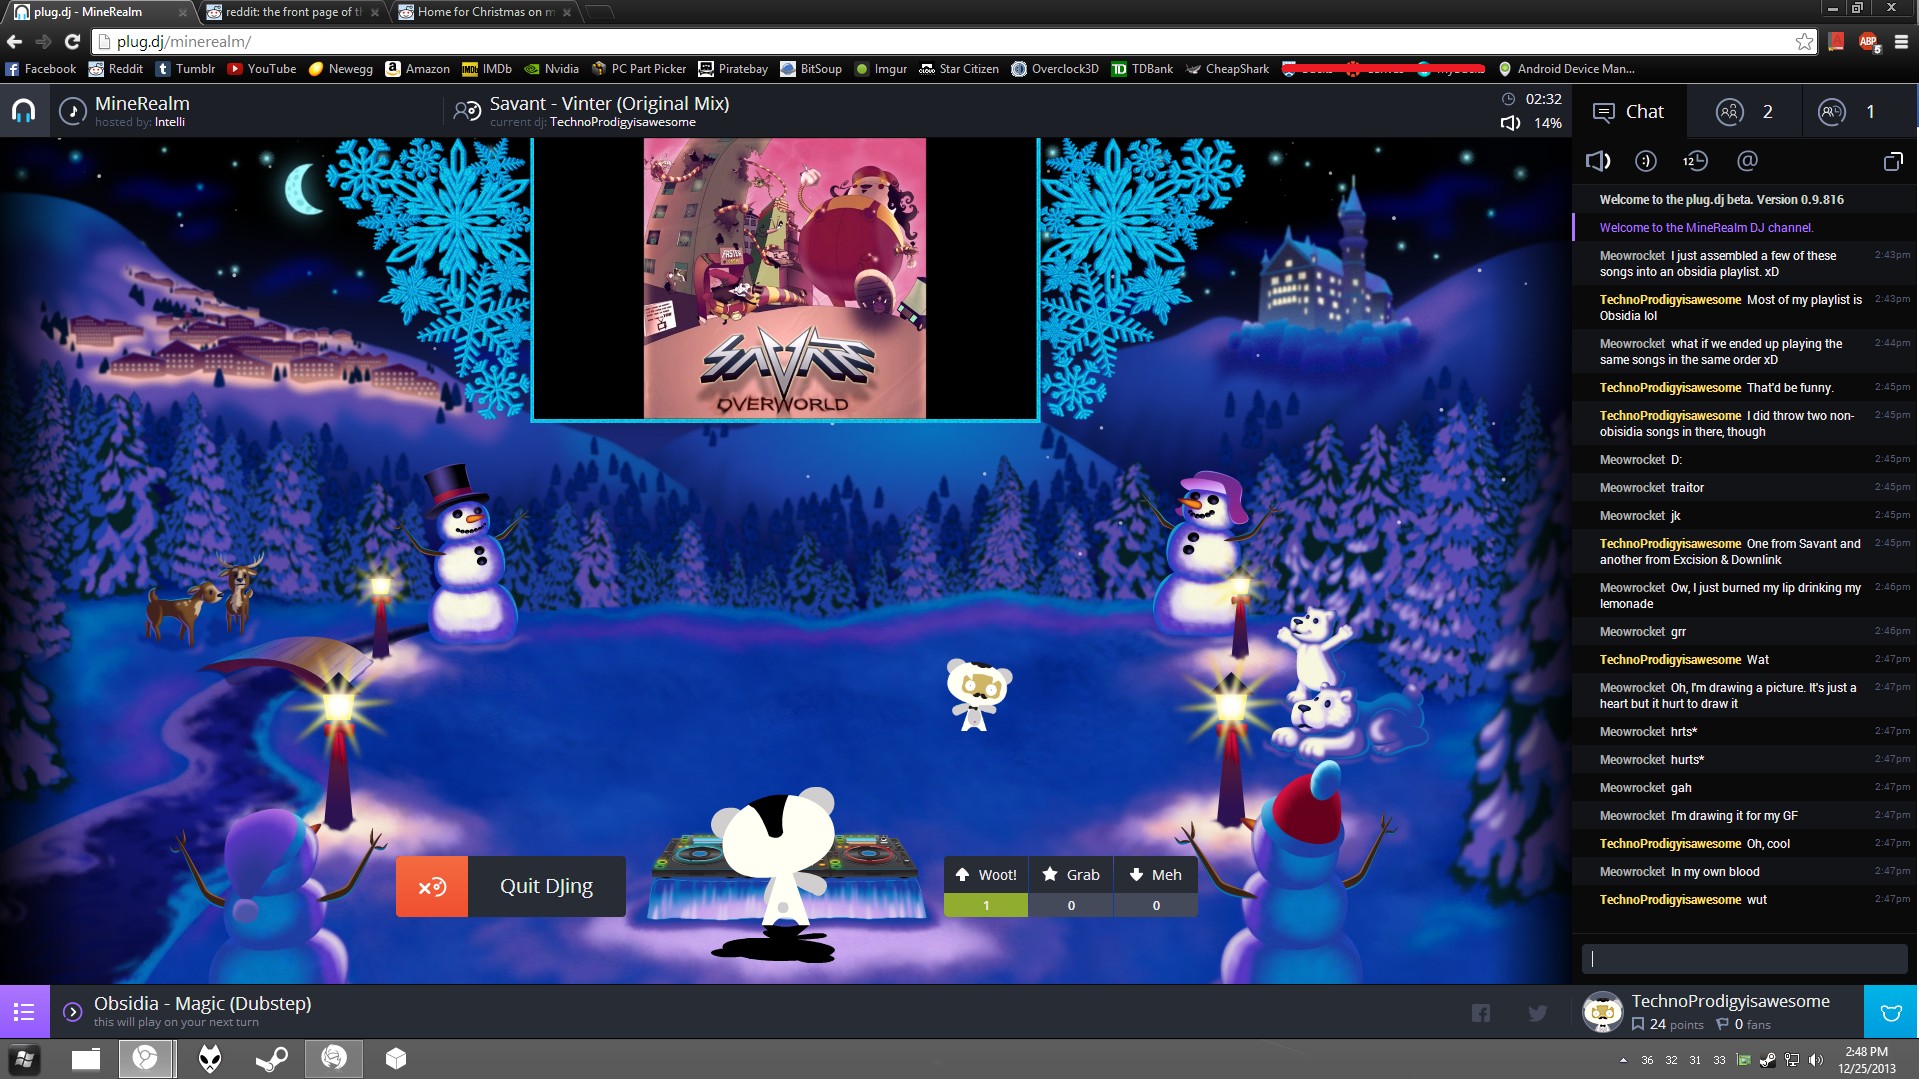Screen dimensions: 1919x1079
Task: Type in the chat input field
Action: (1743, 959)
